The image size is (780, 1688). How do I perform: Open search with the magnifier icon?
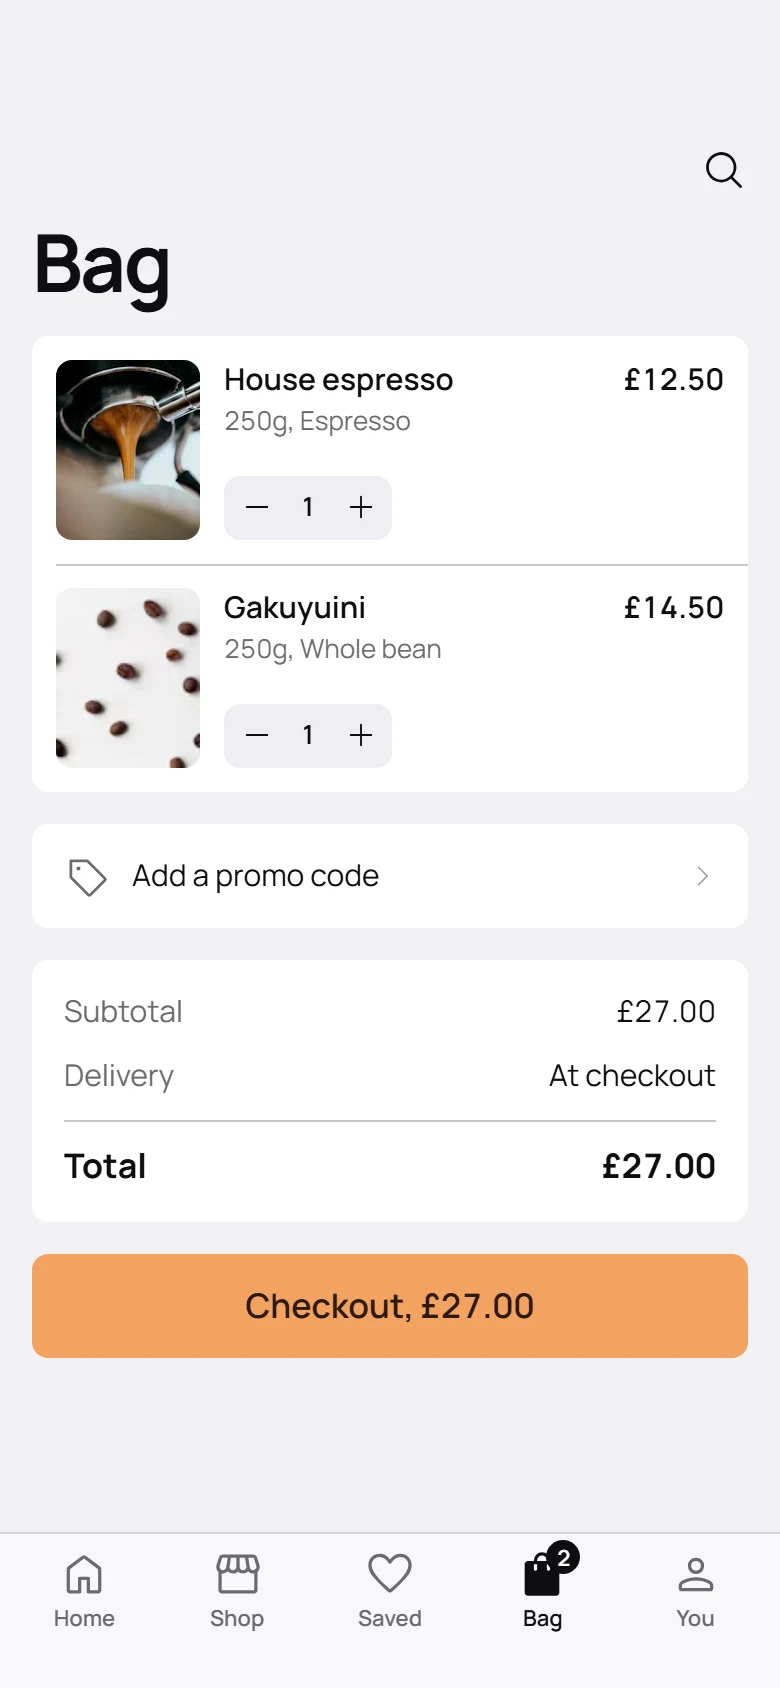click(723, 170)
